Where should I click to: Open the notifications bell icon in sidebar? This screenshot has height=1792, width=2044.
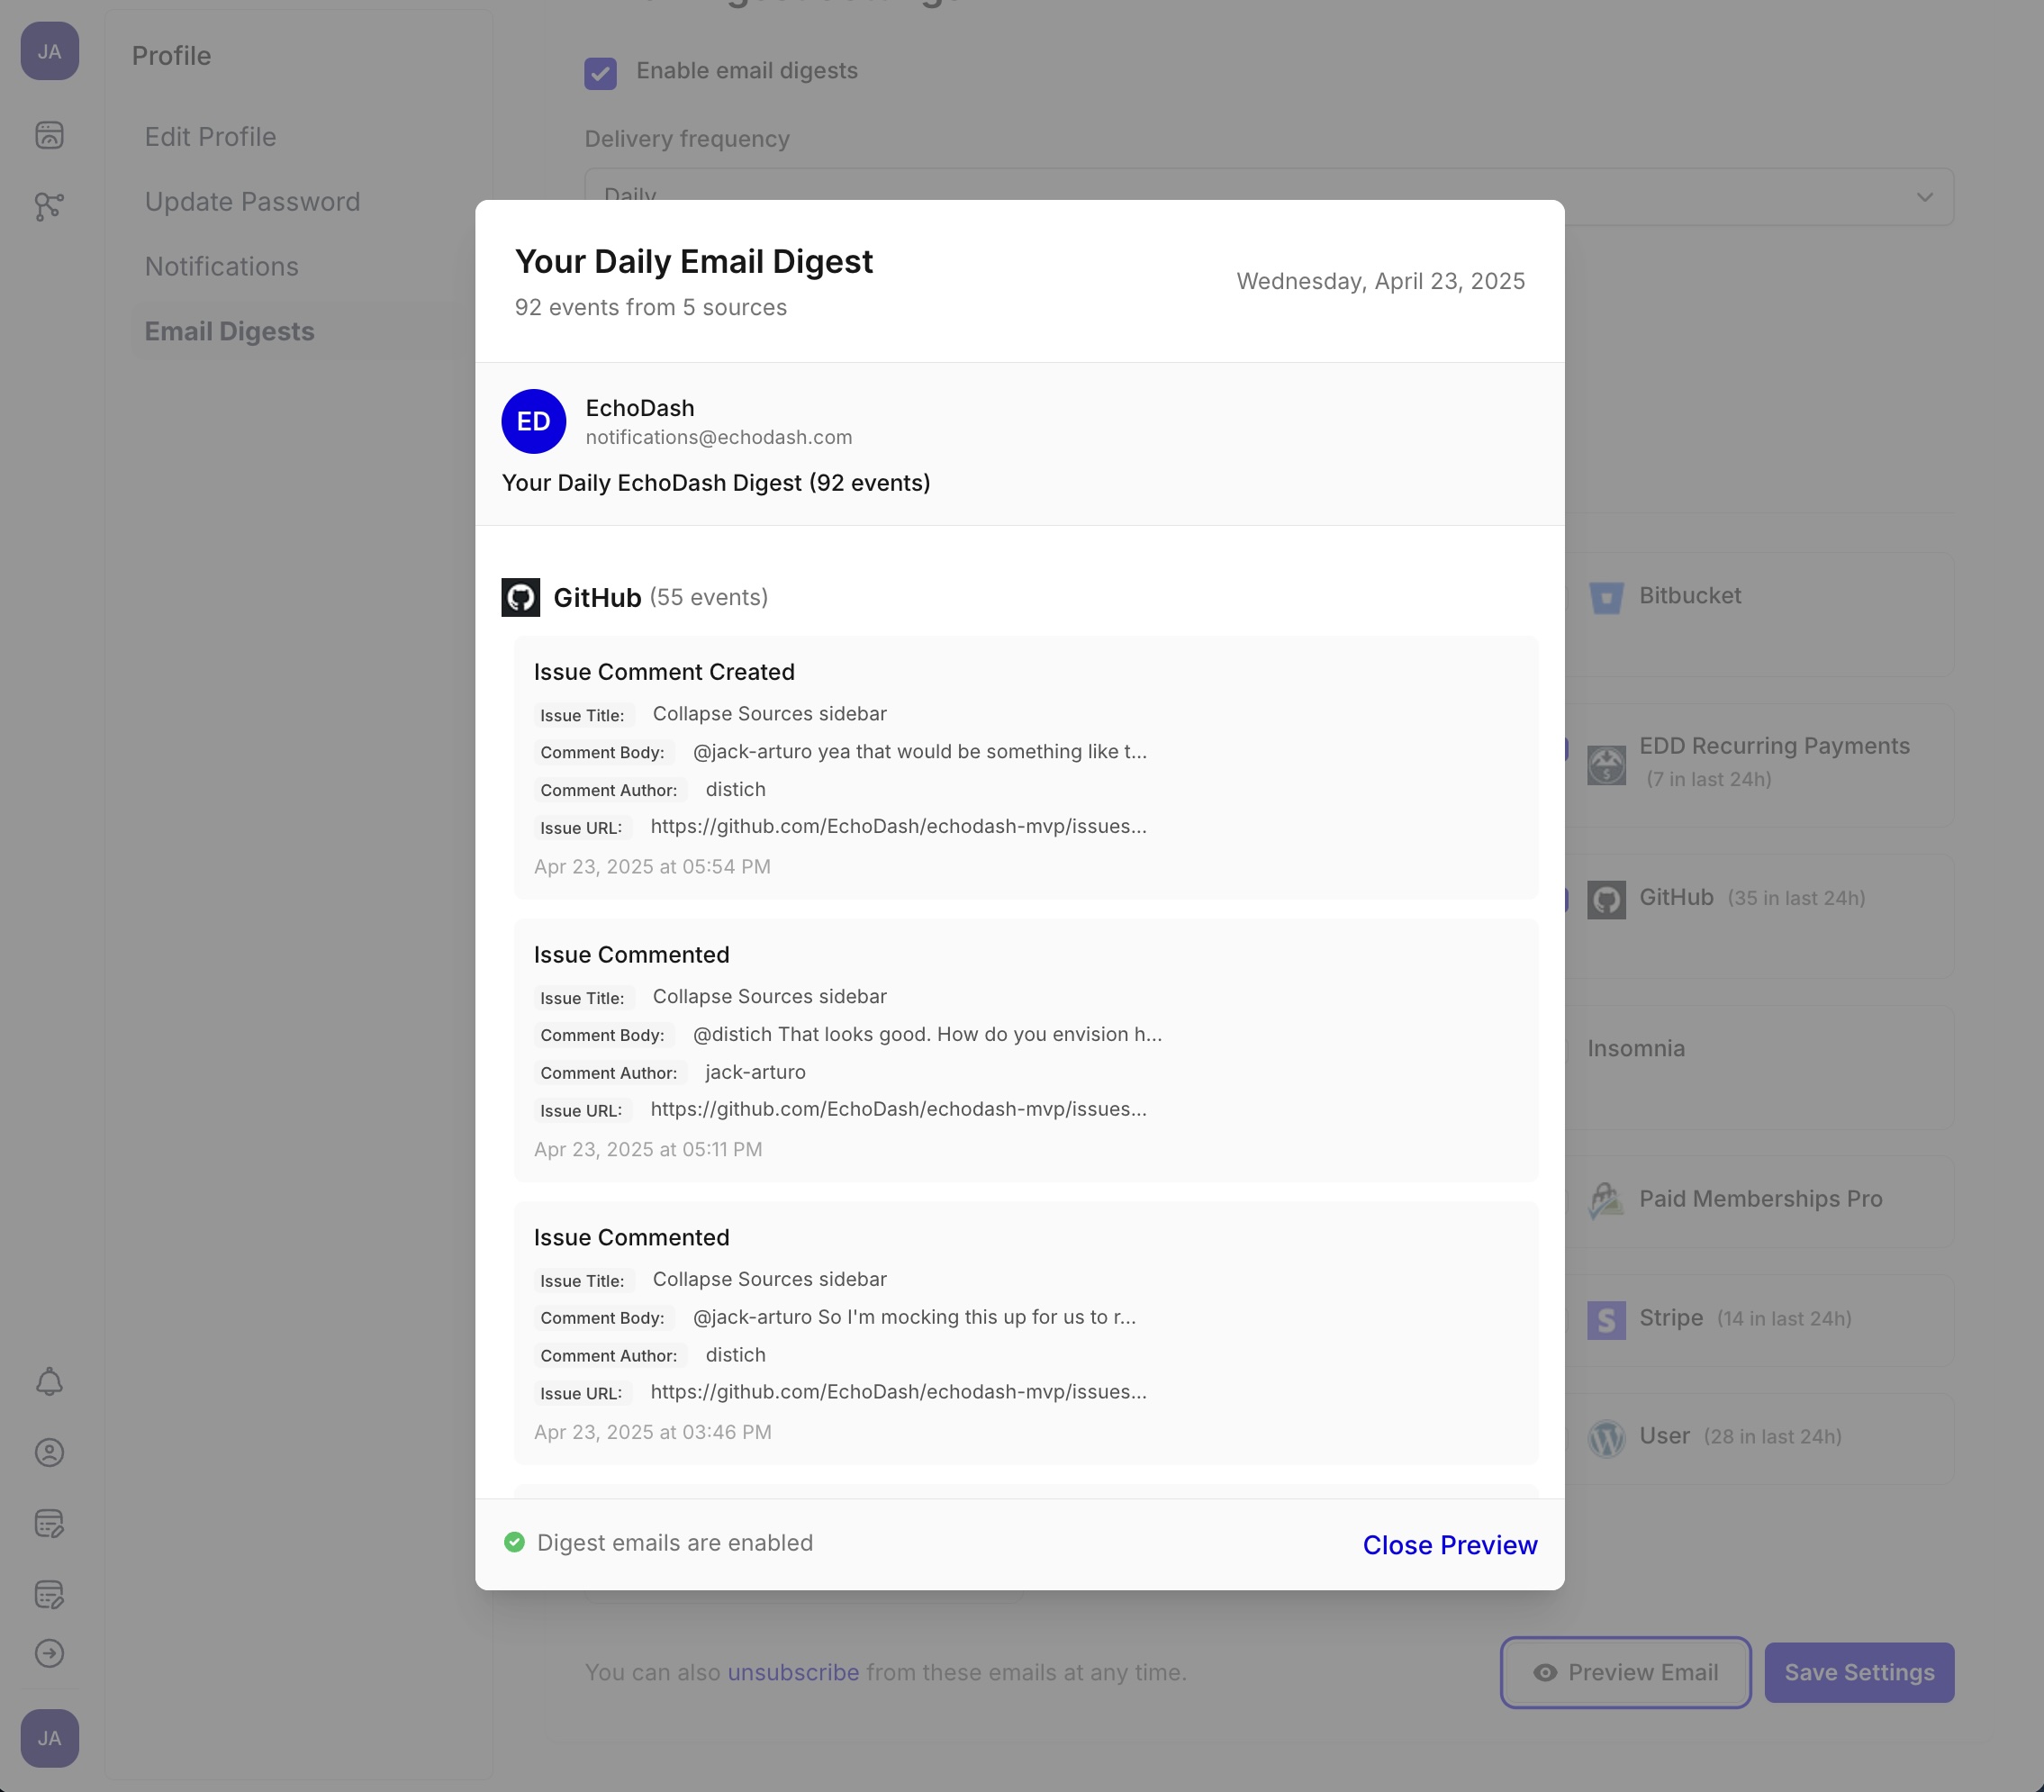coord(49,1382)
